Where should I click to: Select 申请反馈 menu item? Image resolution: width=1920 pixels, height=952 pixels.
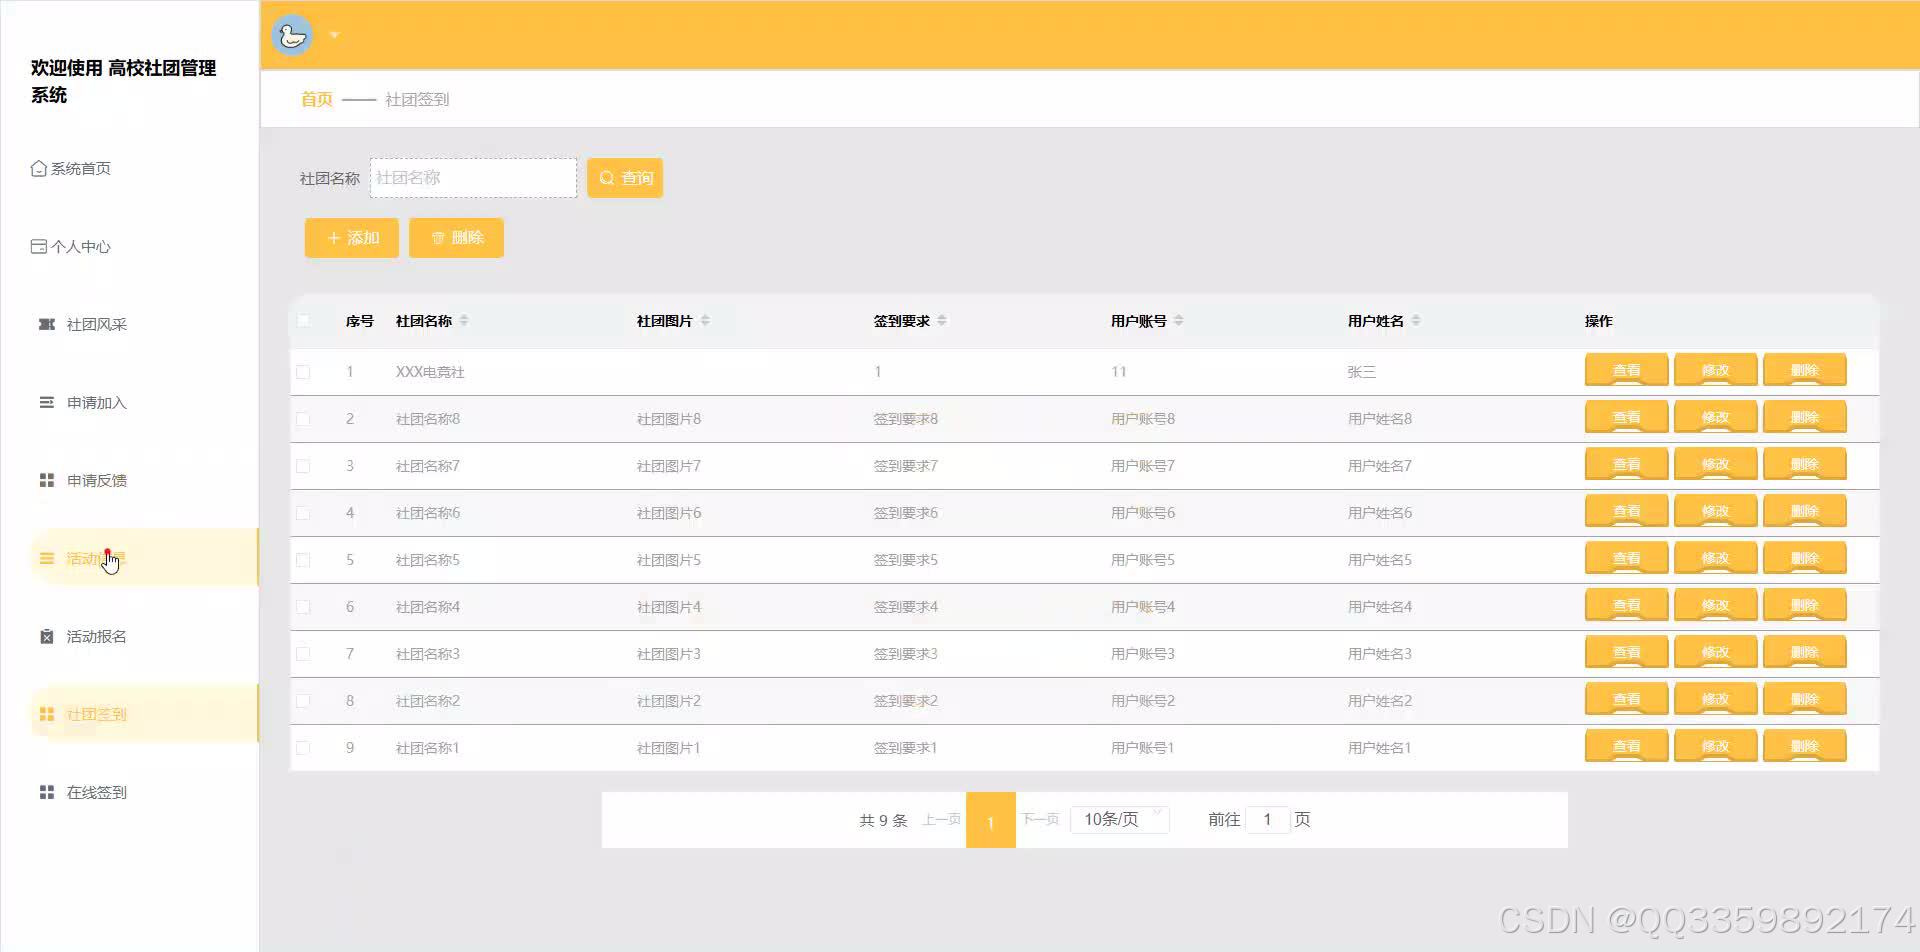[x=96, y=480]
